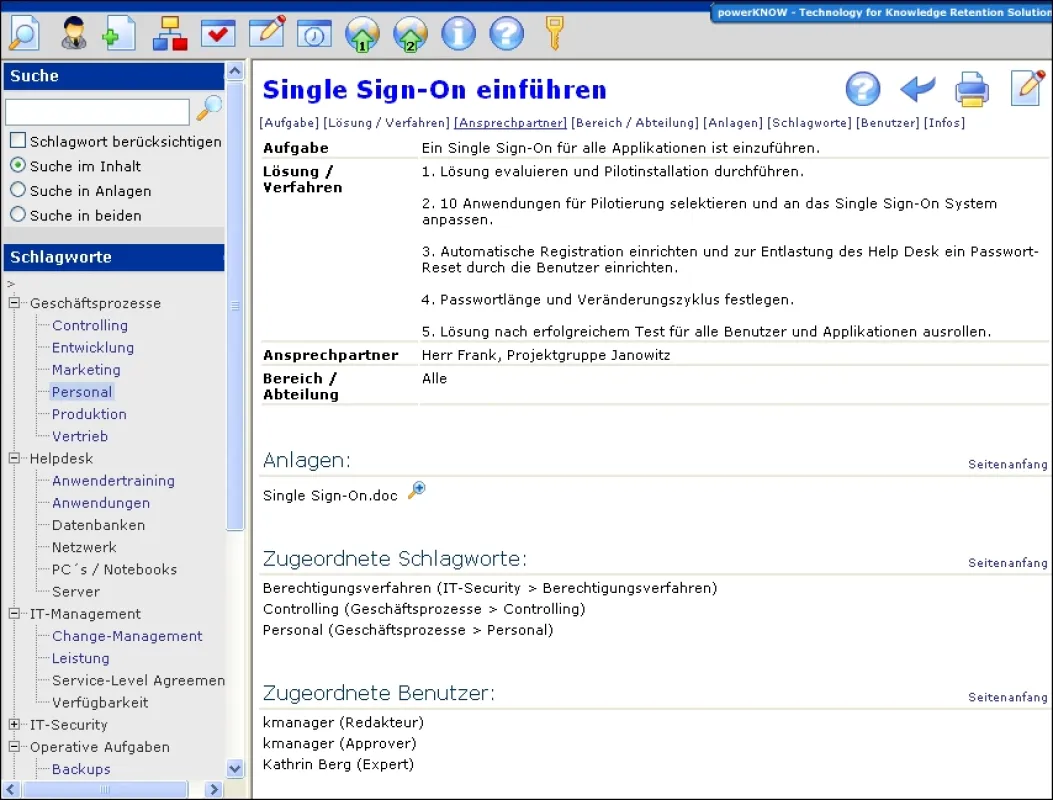
Task: Click Seitenanfang link next to Zugeordnete Benutzer
Action: [x=1007, y=697]
